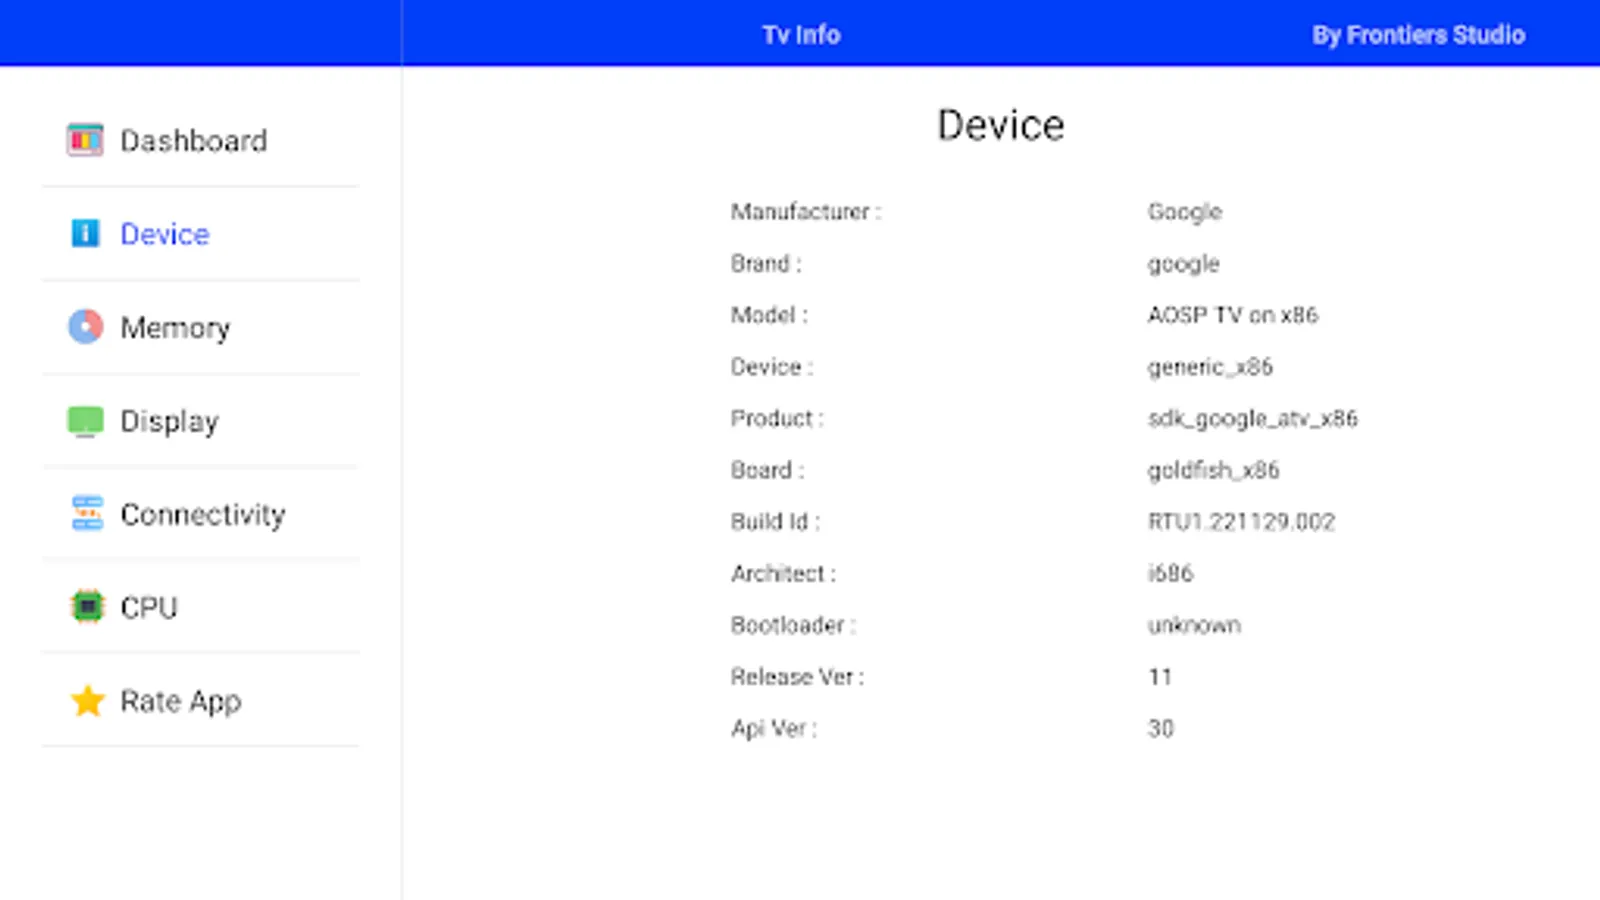The height and width of the screenshot is (900, 1600).
Task: Click the By Frontiers Studio link
Action: [x=1418, y=35]
